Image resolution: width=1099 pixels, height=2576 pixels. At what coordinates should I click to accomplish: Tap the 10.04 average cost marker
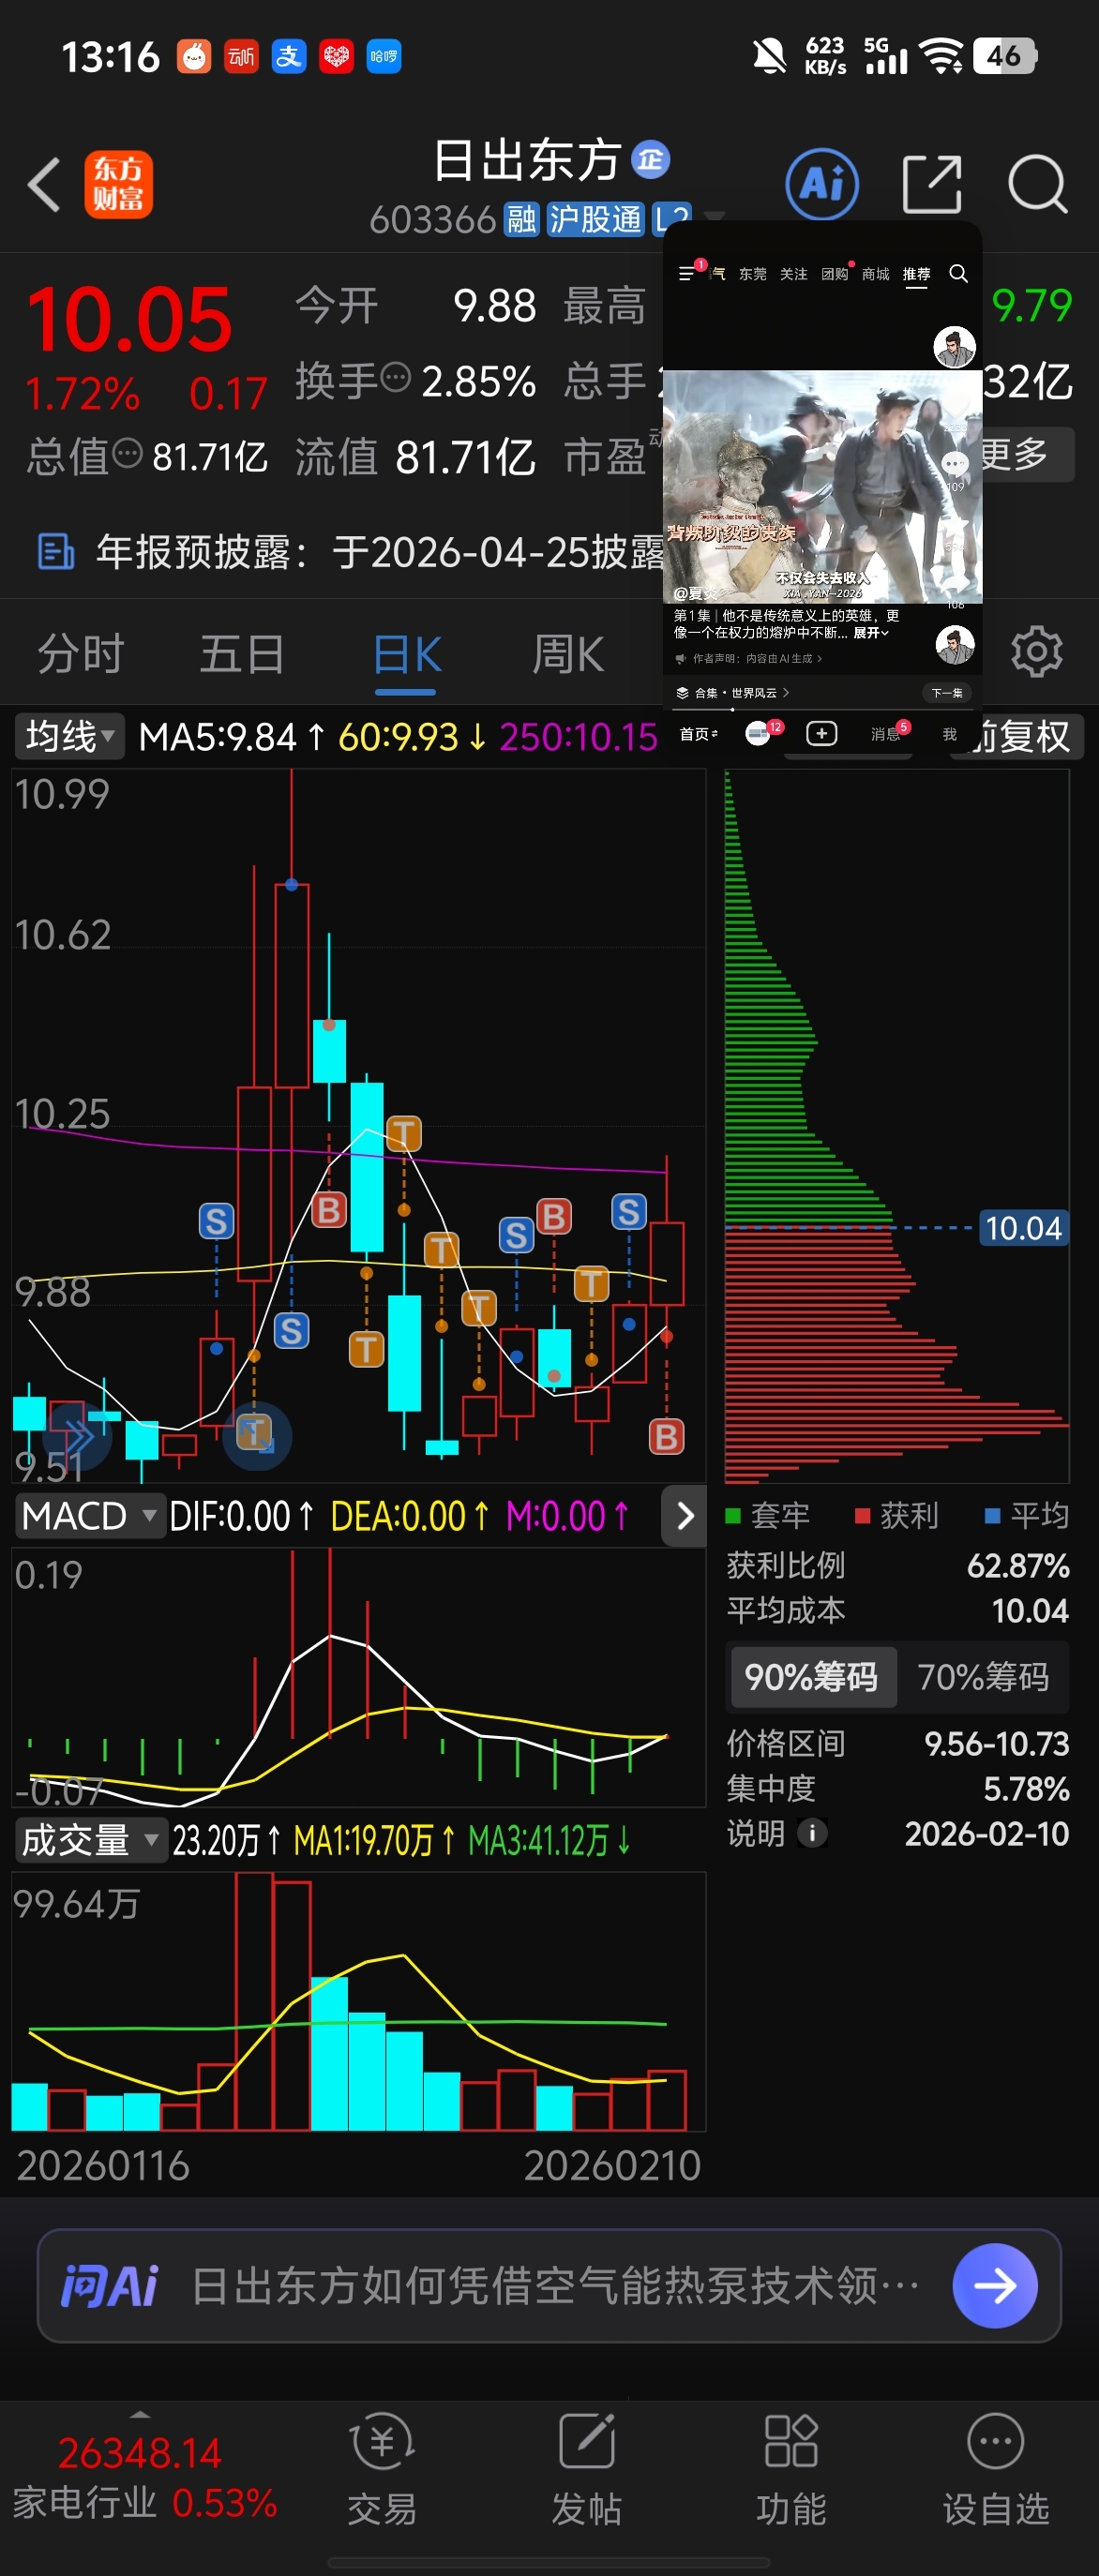pyautogui.click(x=1023, y=1228)
